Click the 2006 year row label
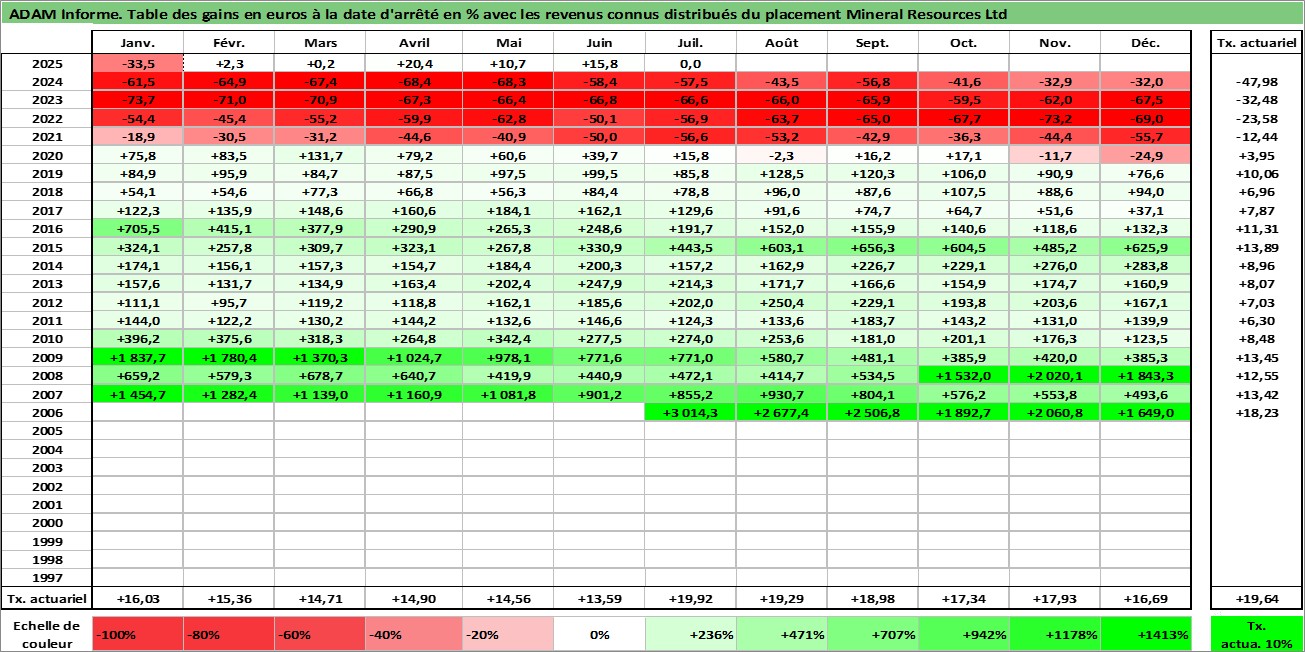Viewport: 1305px width, 652px height. (x=47, y=412)
